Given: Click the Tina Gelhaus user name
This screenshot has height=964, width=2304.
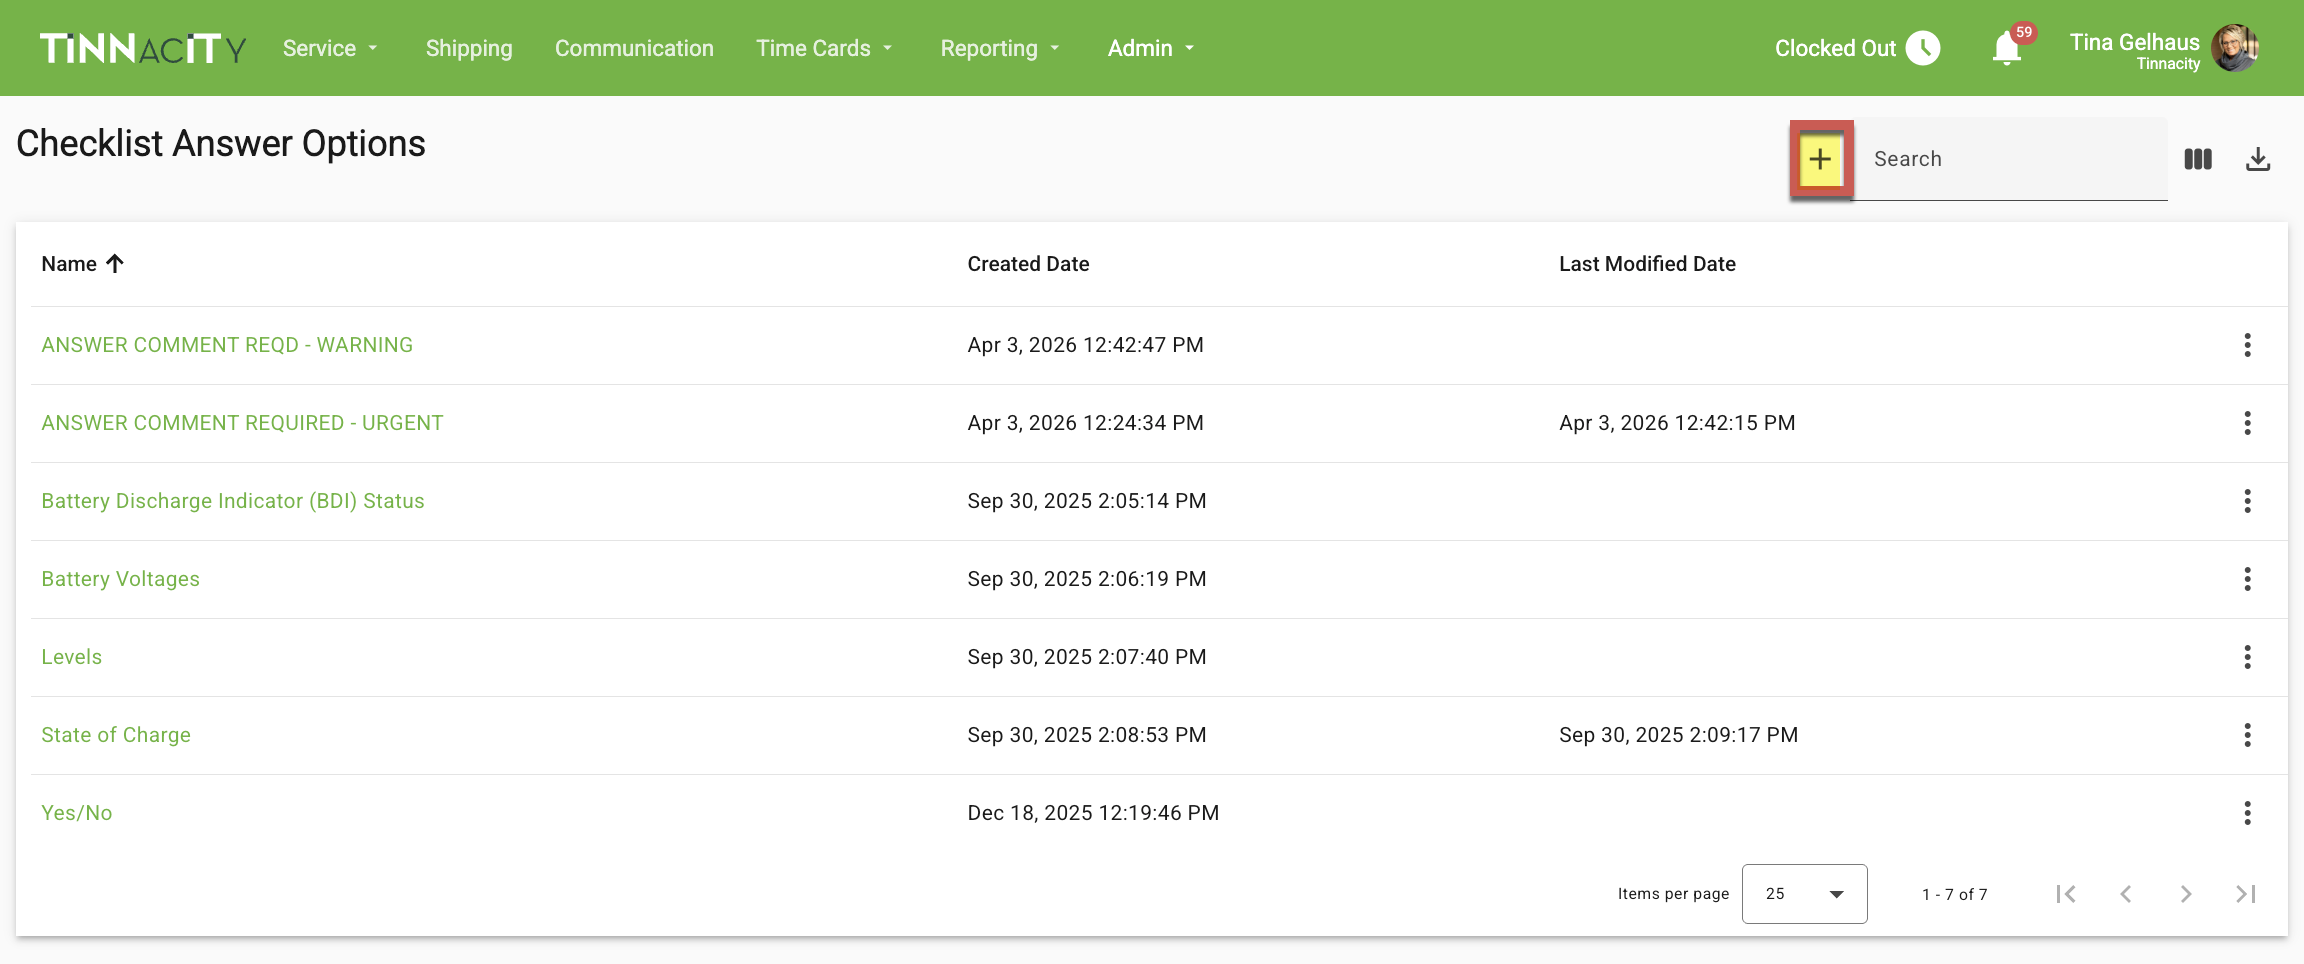Looking at the screenshot, I should coord(2134,42).
